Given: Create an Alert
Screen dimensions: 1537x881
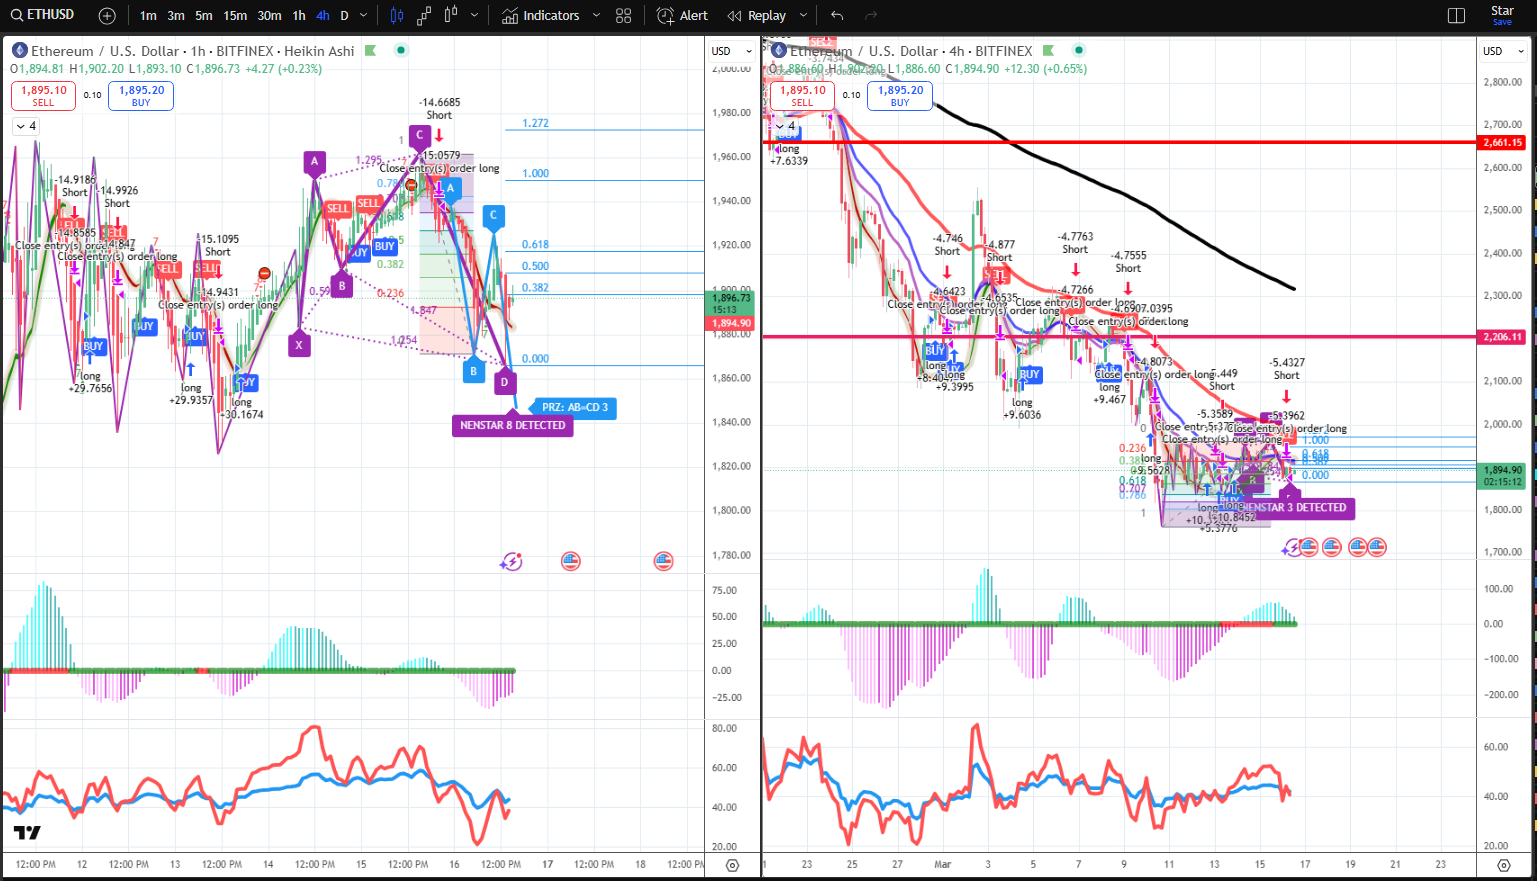Looking at the screenshot, I should 682,16.
